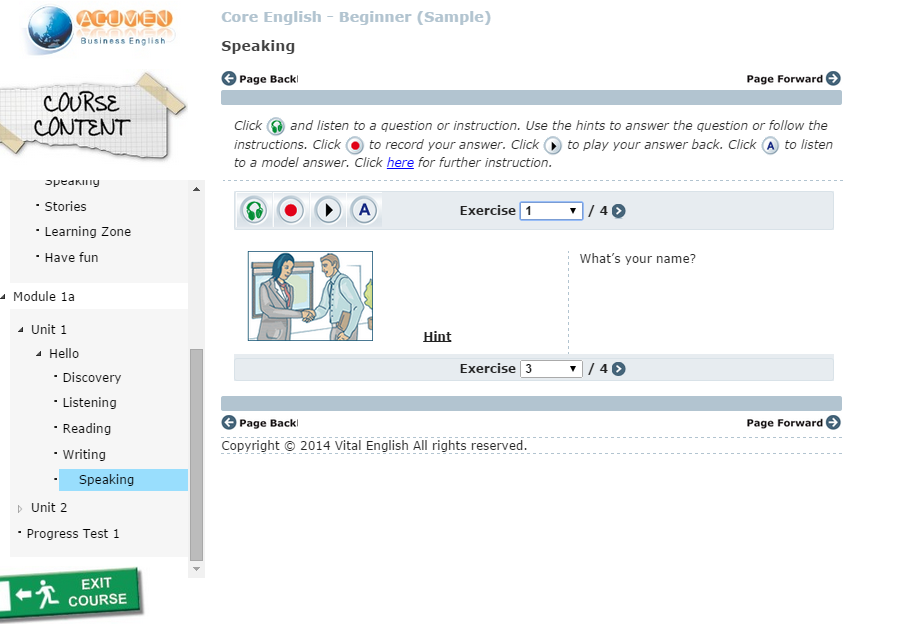This screenshot has width=923, height=624.
Task: Click the green headphones listen icon in toolbar
Action: (x=254, y=210)
